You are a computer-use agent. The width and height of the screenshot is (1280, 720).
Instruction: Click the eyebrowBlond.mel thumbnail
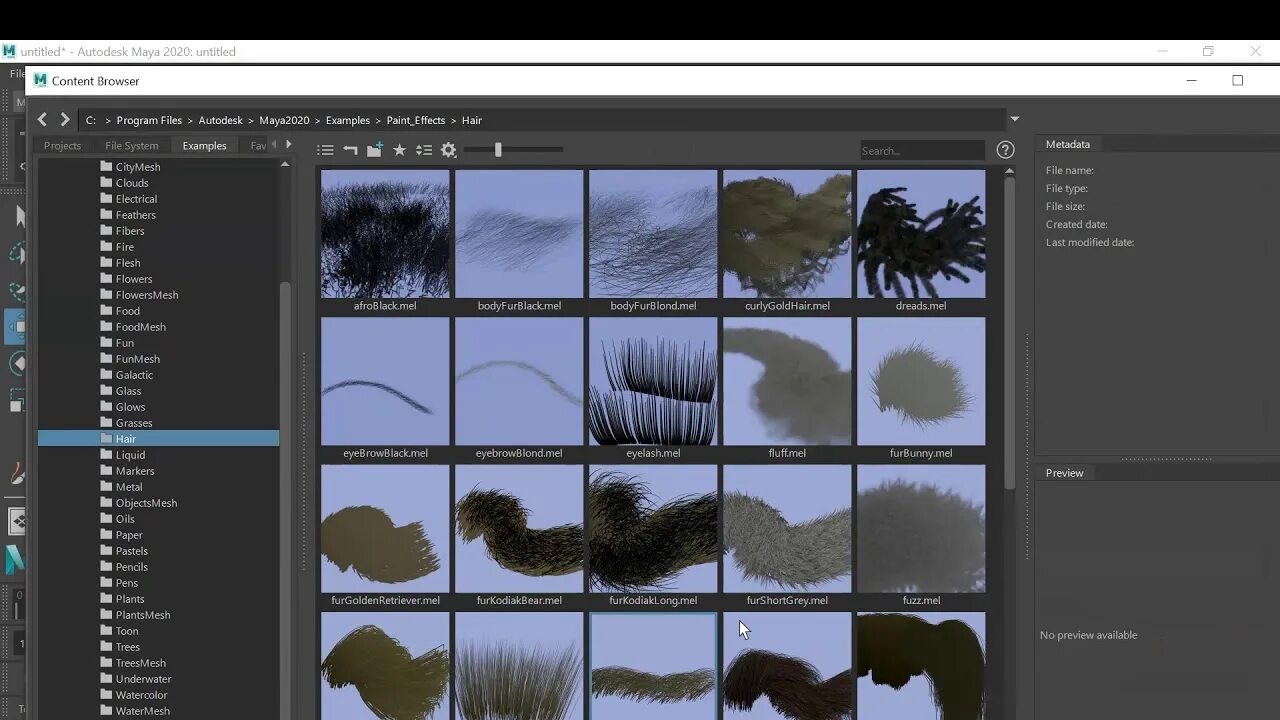pos(519,381)
